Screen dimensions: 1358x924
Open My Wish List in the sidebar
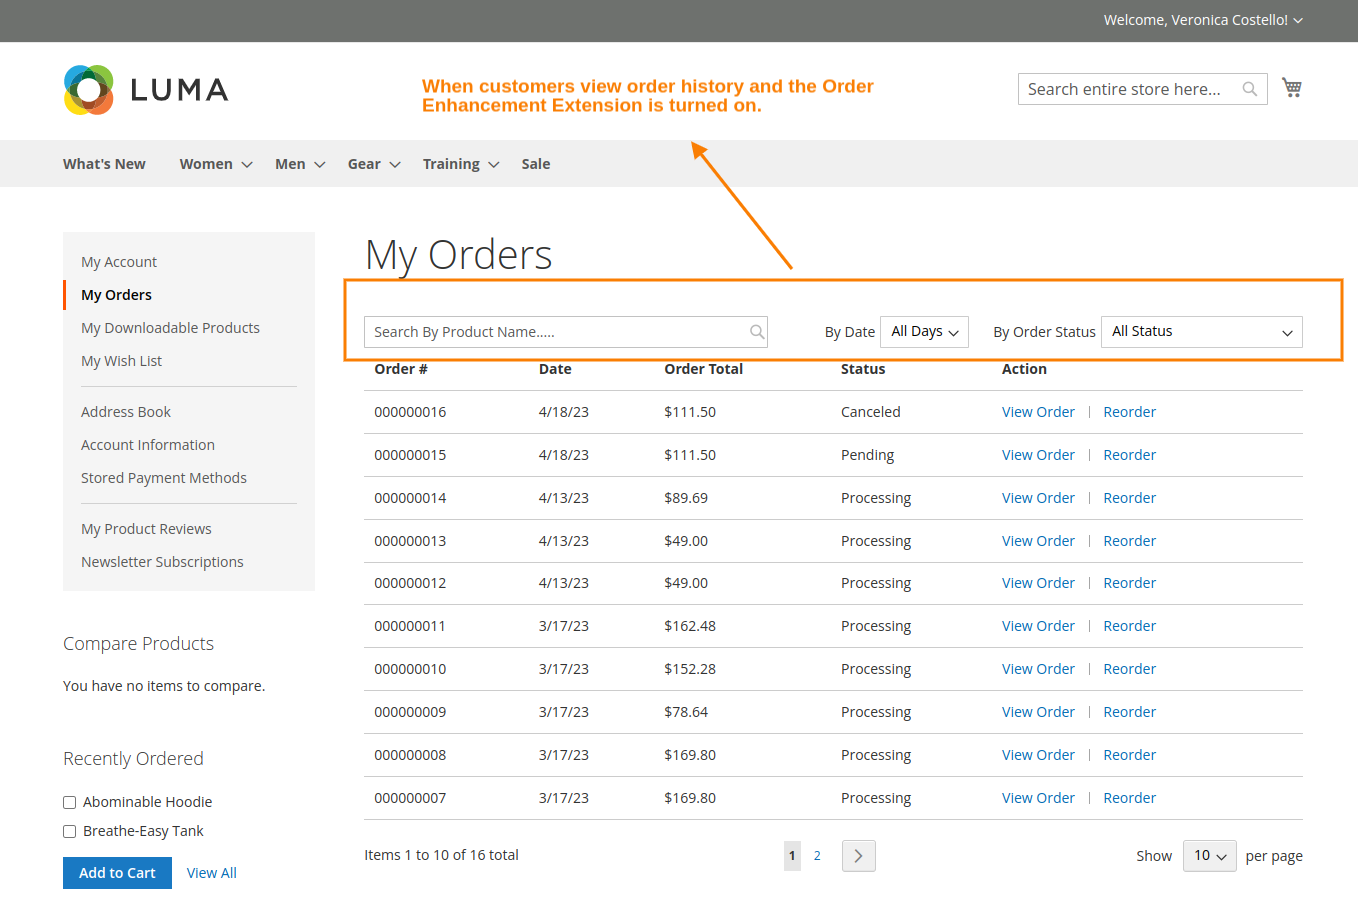click(x=121, y=360)
